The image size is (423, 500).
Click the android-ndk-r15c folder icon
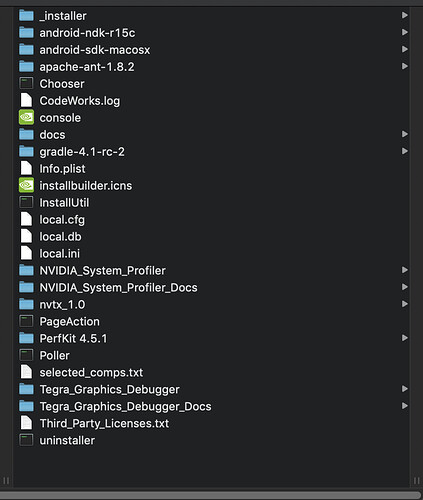[x=26, y=33]
